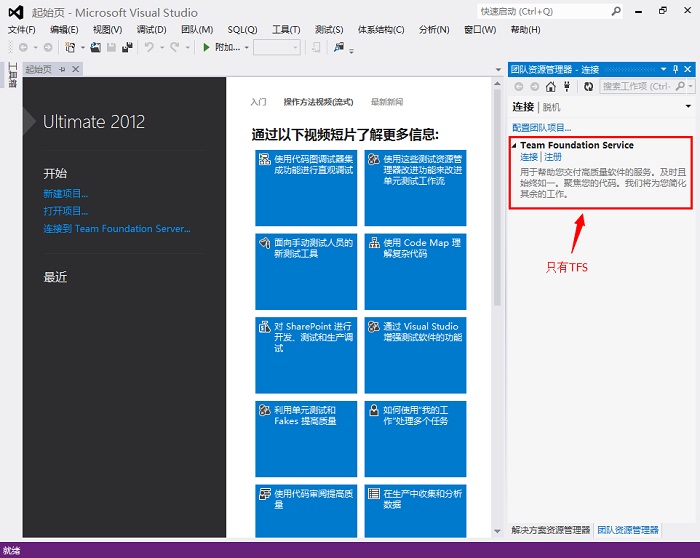
Task: Open the New Project dropdown arrow
Action: pos(83,47)
